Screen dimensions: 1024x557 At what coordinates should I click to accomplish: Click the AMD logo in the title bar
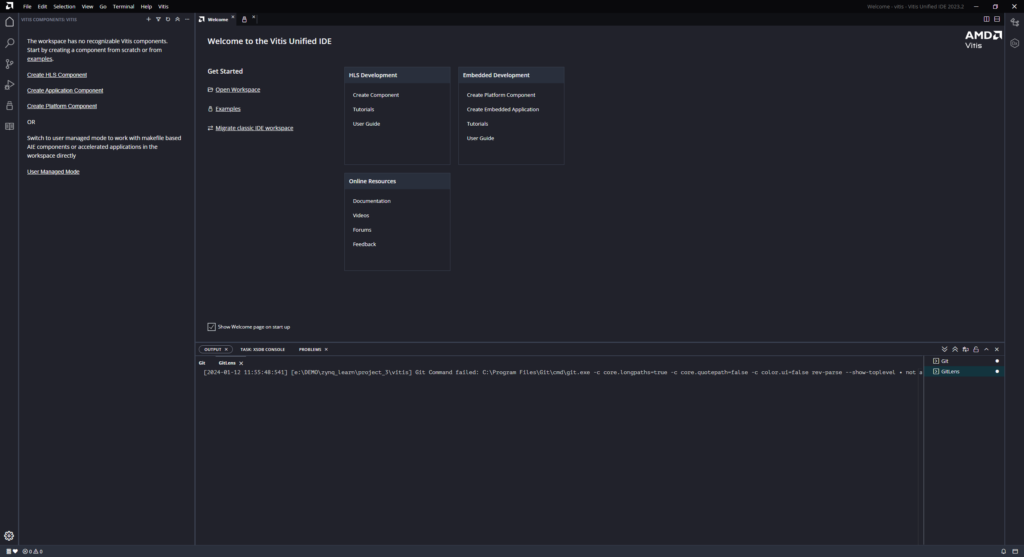[9, 6]
